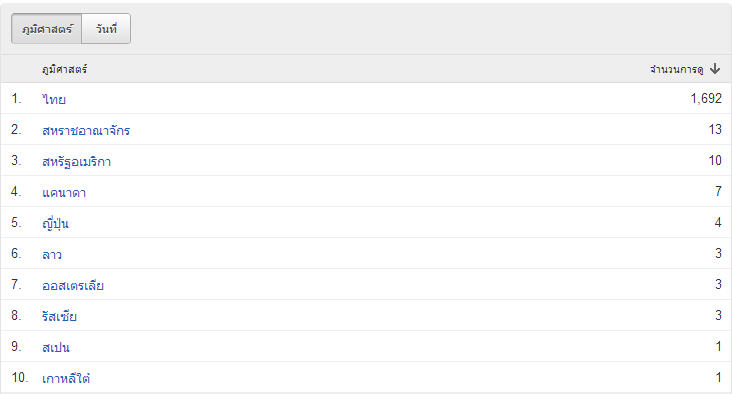Select the view count 13 for สหราชอาณาจักร
The height and width of the screenshot is (394, 732).
(715, 129)
